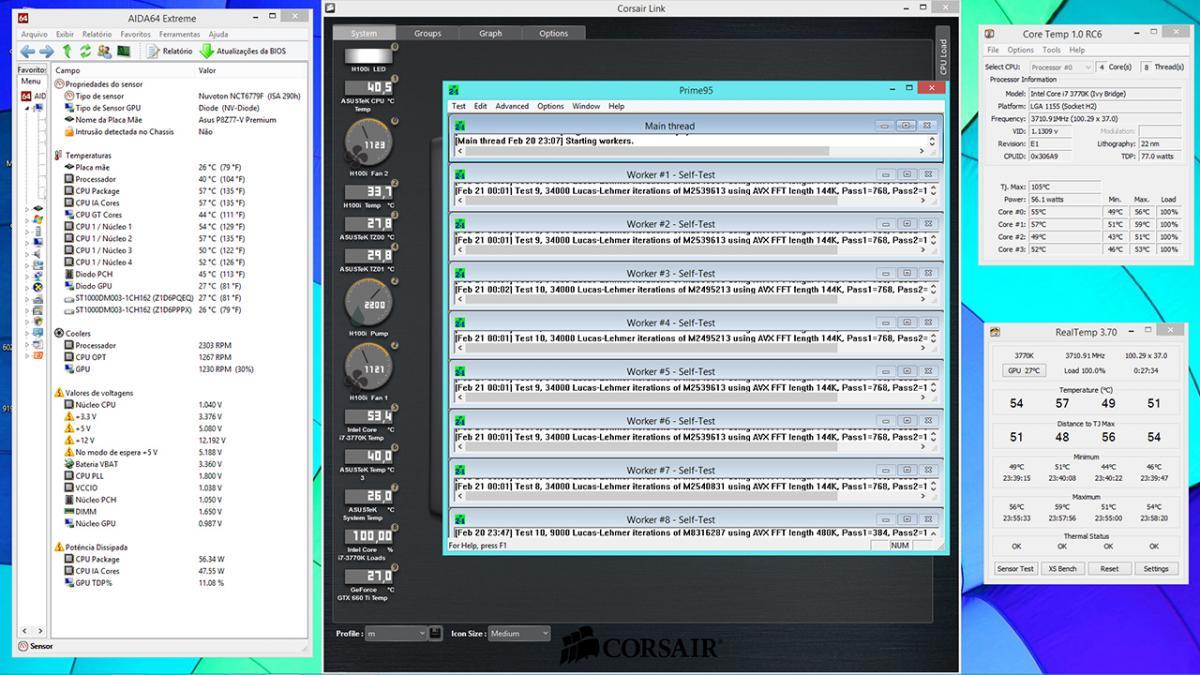Image resolution: width=1200 pixels, height=675 pixels.
Task: Open Prime95 Options menu
Action: pyautogui.click(x=550, y=106)
